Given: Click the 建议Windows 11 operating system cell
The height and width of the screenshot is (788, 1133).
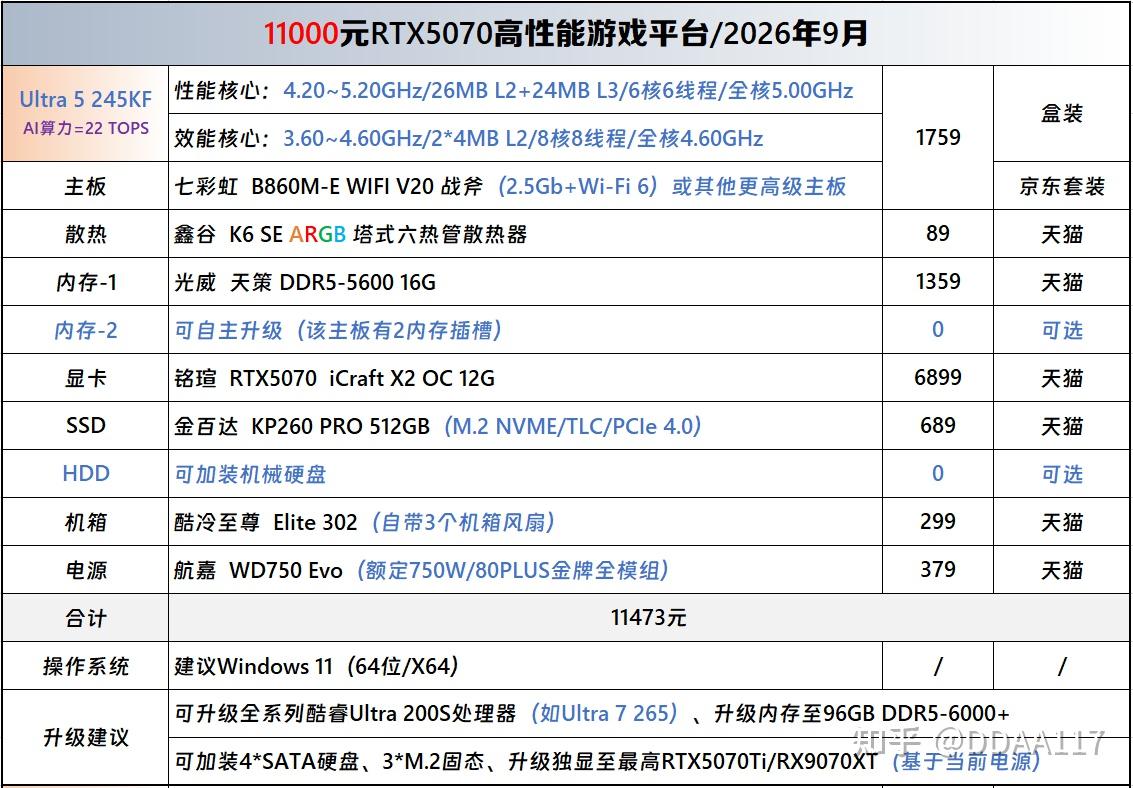Looking at the screenshot, I should click(x=525, y=666).
